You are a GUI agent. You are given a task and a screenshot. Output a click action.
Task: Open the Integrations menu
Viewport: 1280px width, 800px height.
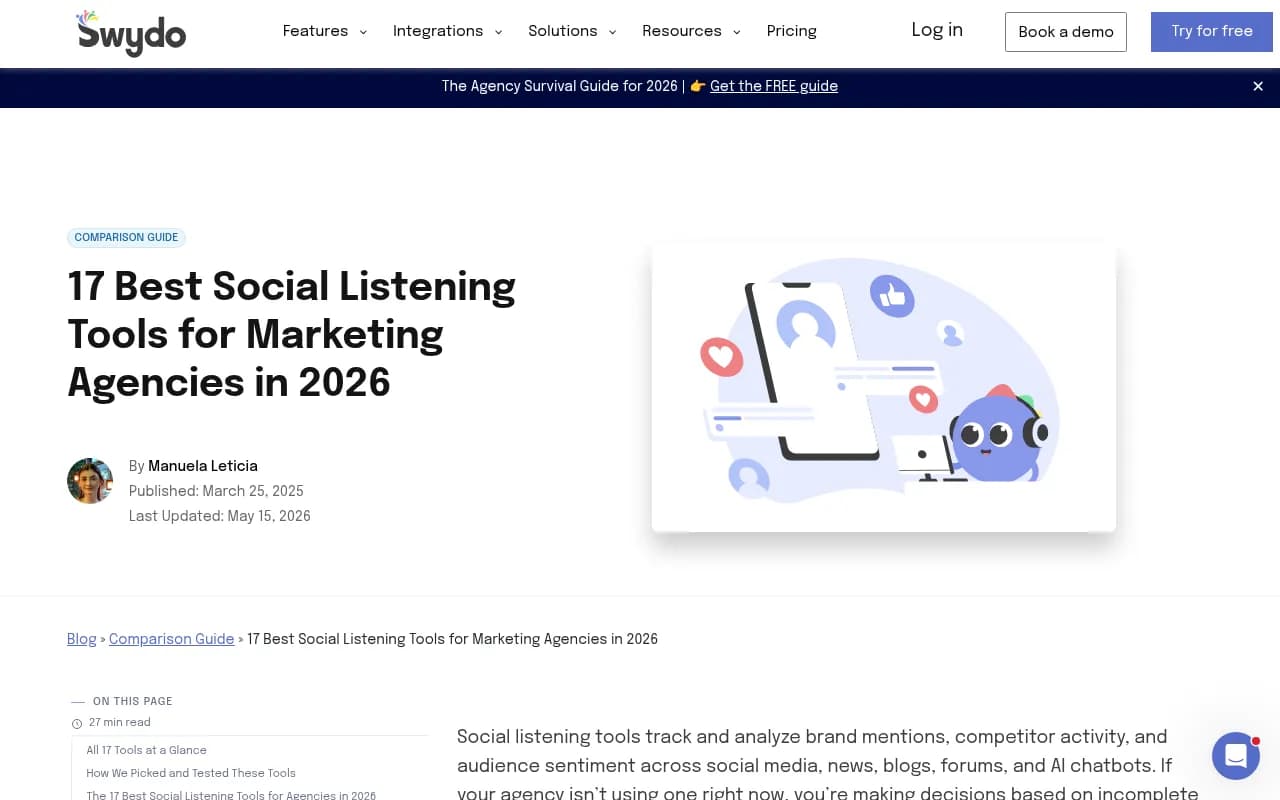[x=438, y=31]
